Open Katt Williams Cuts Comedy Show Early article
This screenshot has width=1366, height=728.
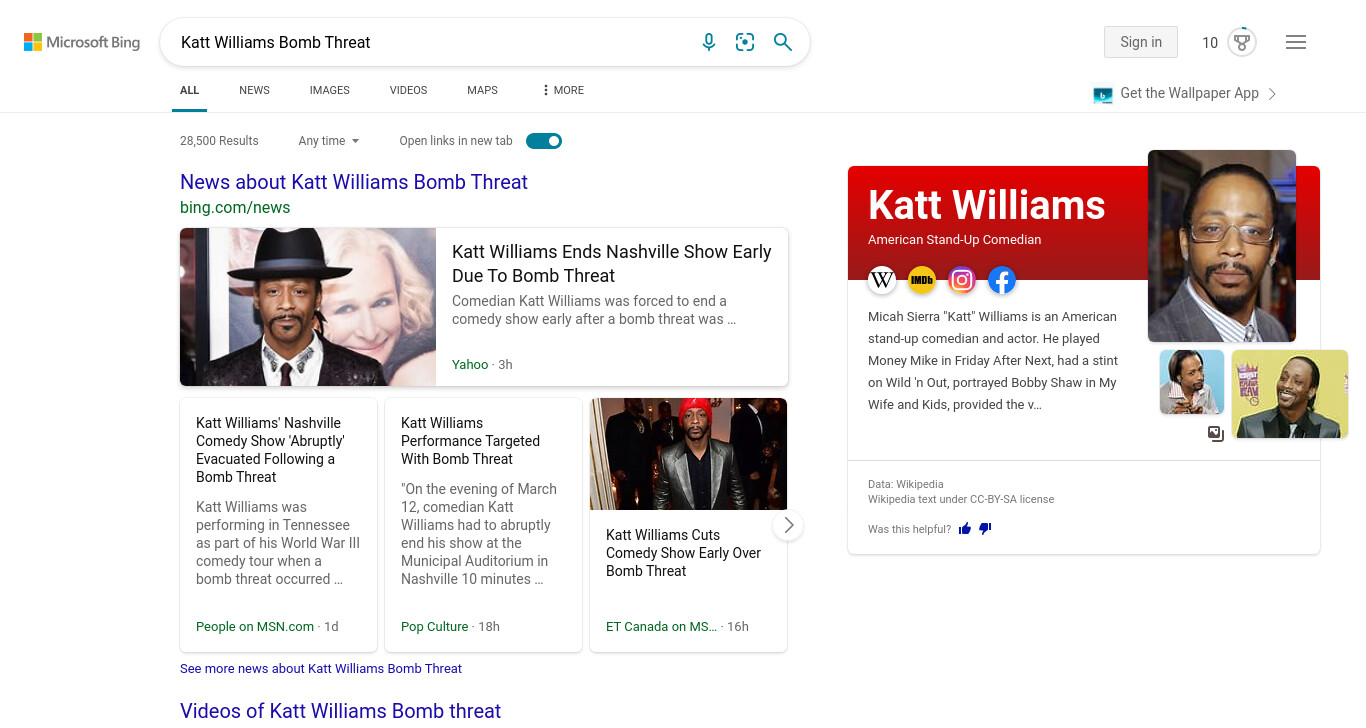(684, 553)
